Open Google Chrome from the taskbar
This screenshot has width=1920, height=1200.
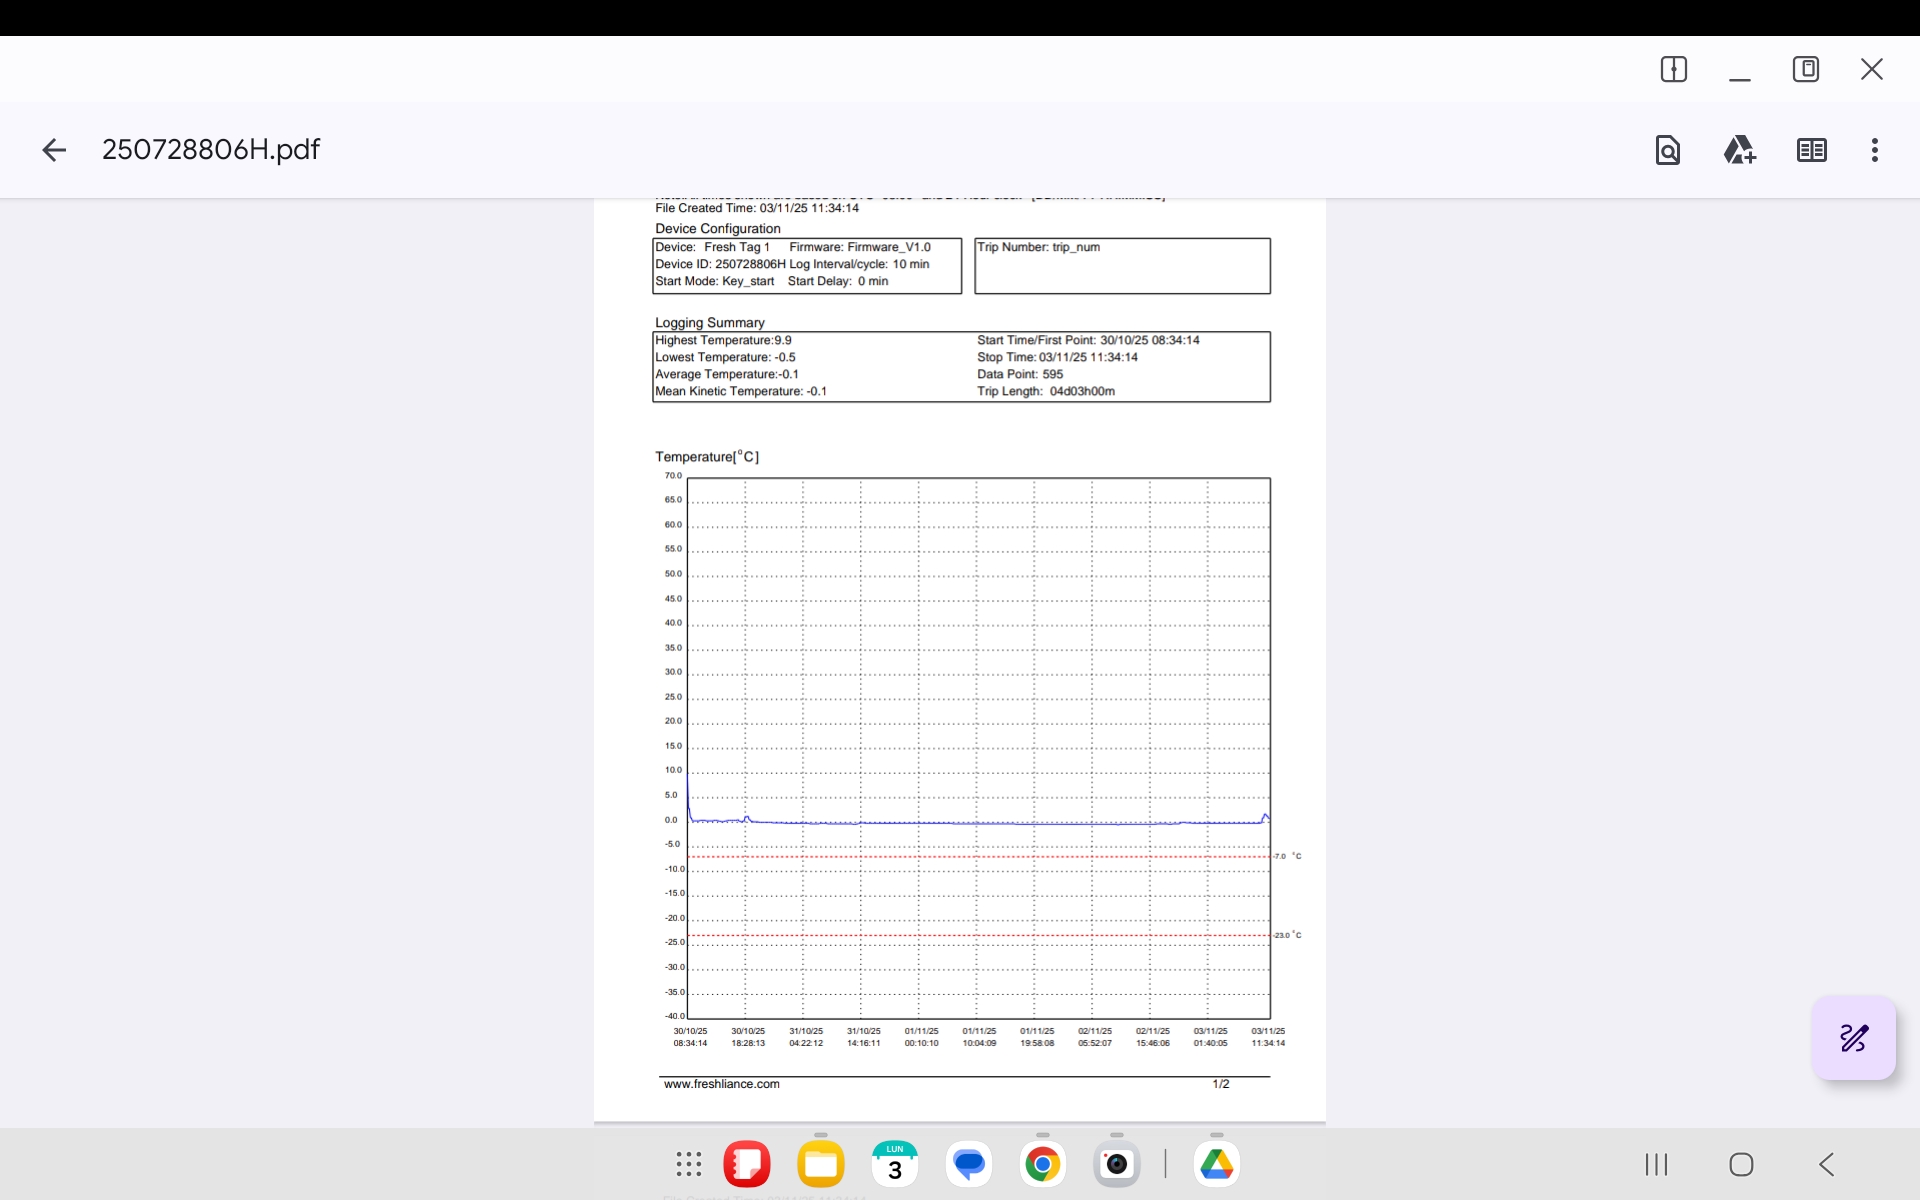click(x=1042, y=1164)
